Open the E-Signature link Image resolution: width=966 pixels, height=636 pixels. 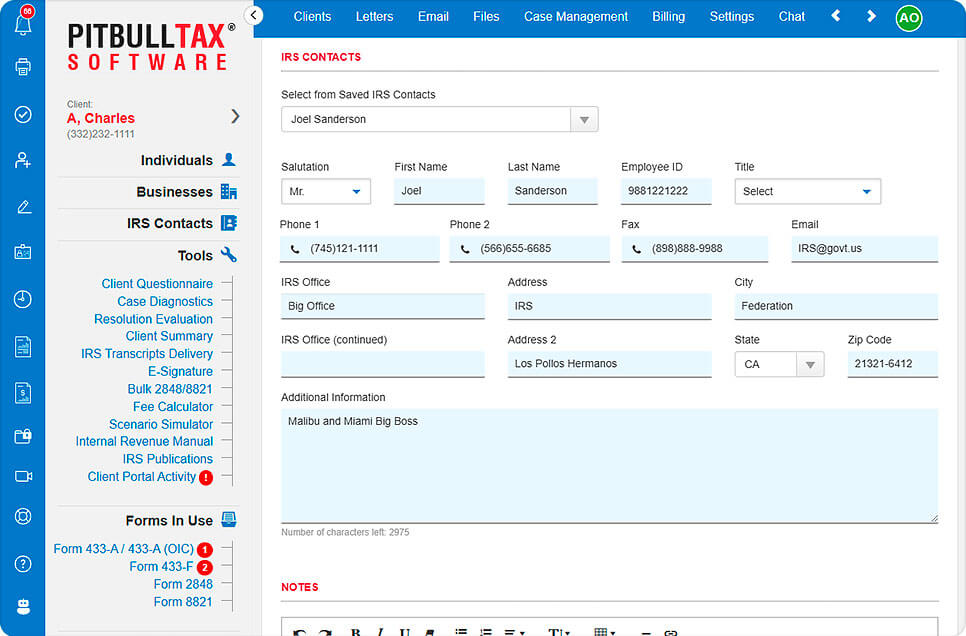click(181, 372)
